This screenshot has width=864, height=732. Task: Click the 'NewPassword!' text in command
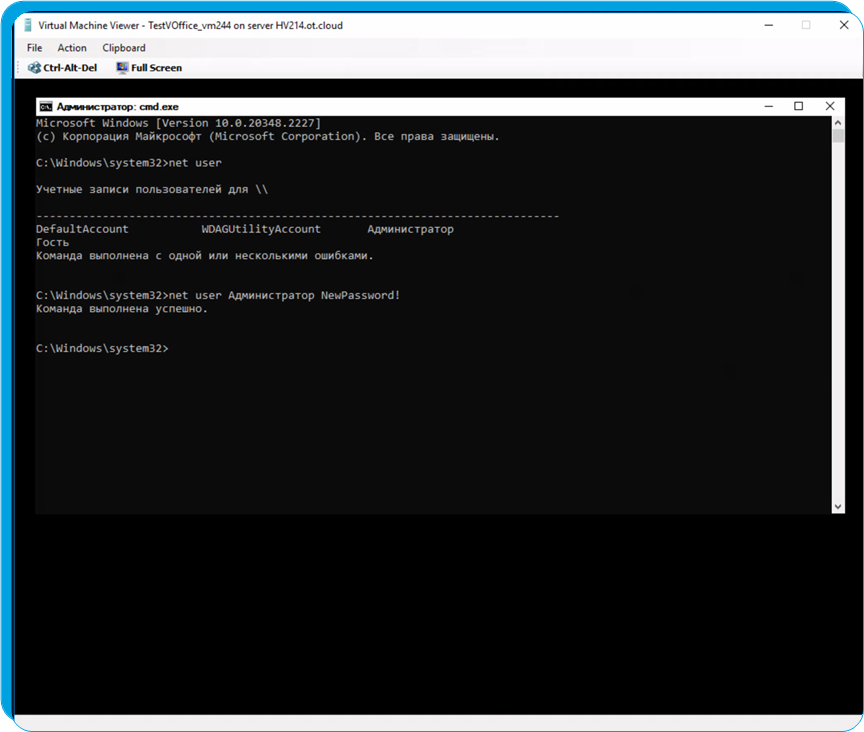pyautogui.click(x=360, y=295)
